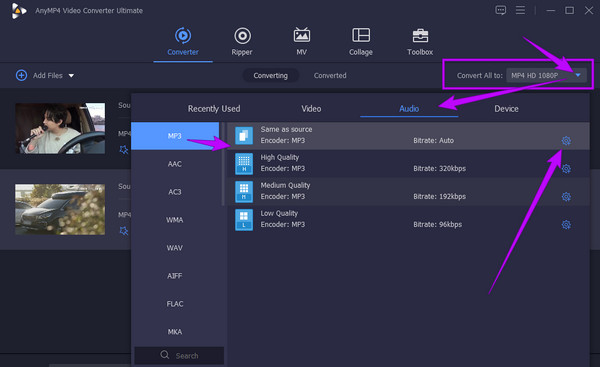Select MP3 in the format list
This screenshot has height=367, width=600.
[175, 136]
